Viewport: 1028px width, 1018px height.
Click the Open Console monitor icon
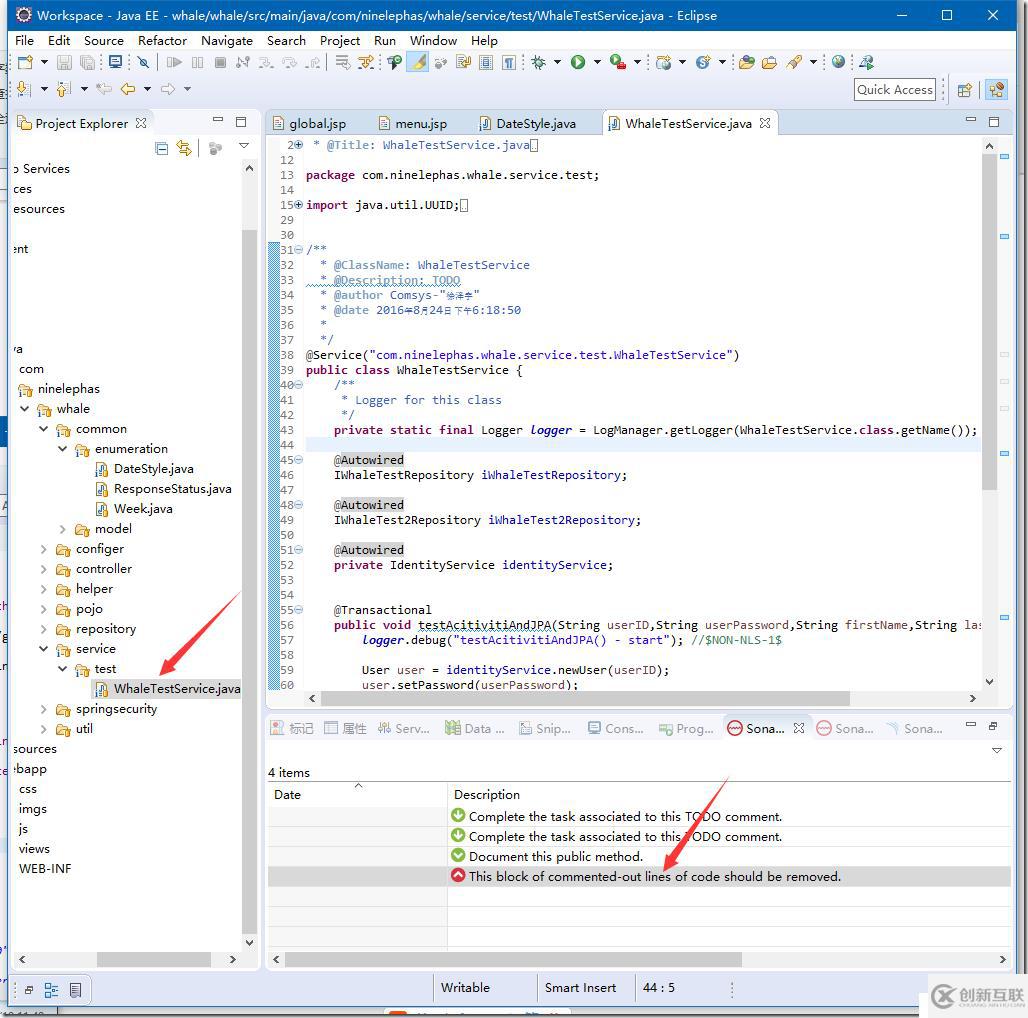point(115,62)
